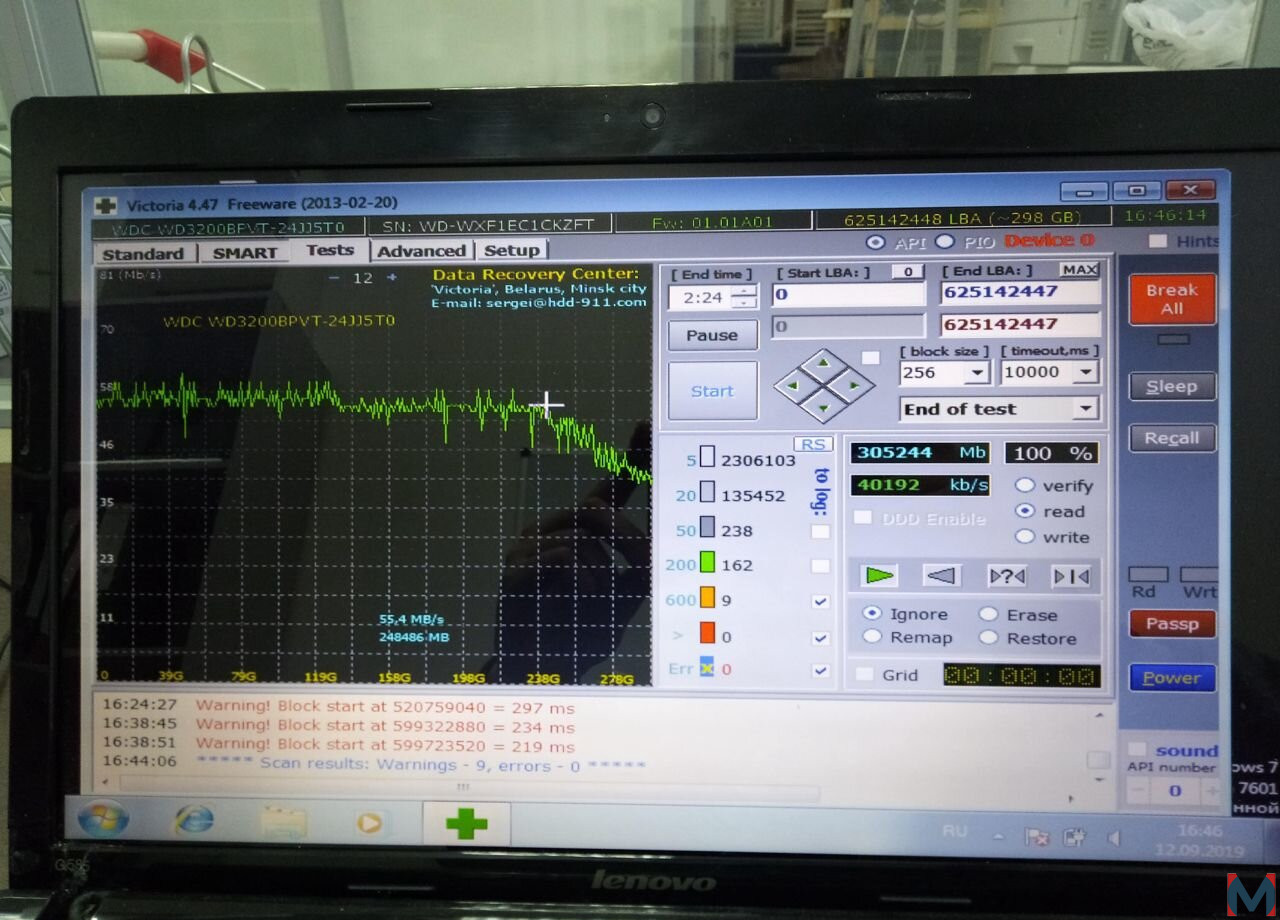Click the Victoria green cross taskbar button
The image size is (1280, 920).
[x=466, y=824]
